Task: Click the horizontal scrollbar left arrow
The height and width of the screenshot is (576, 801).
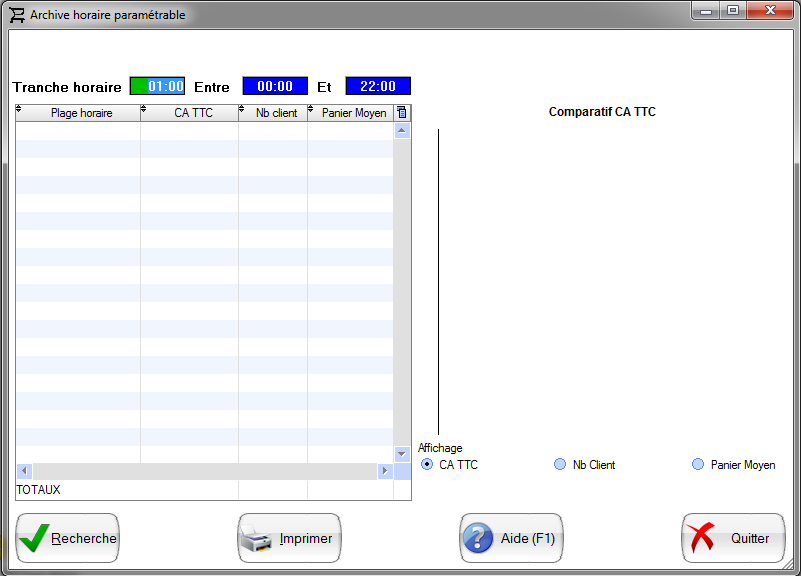Action: point(24,471)
